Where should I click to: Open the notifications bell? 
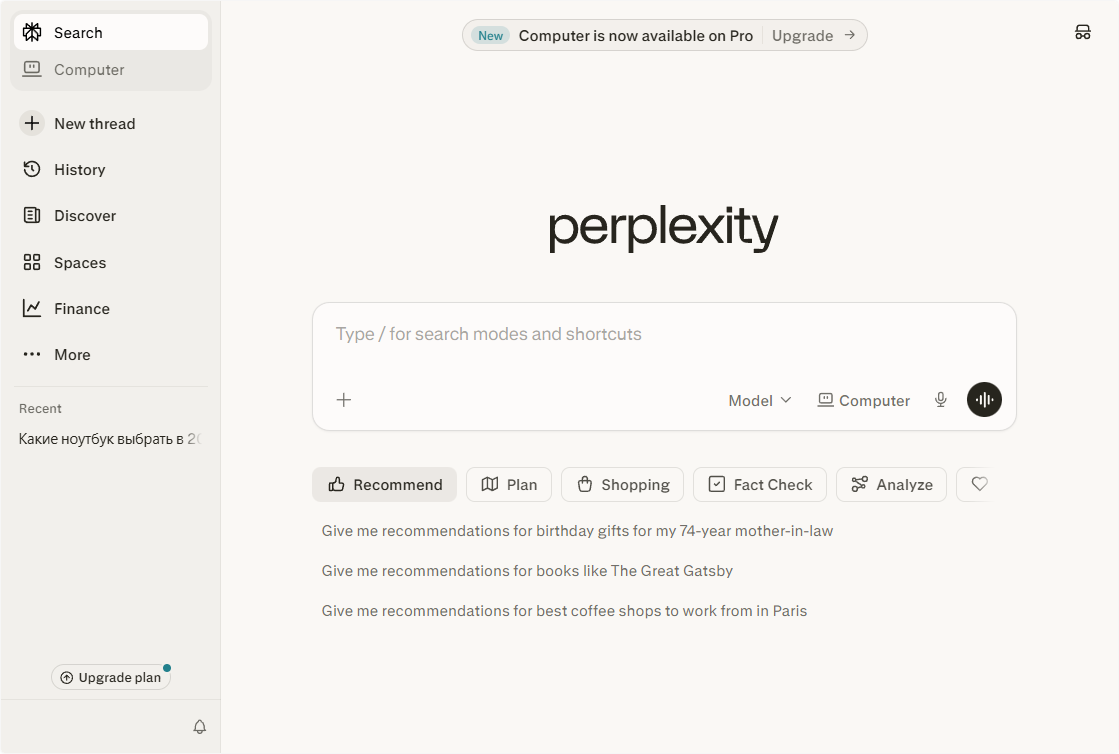click(x=200, y=727)
